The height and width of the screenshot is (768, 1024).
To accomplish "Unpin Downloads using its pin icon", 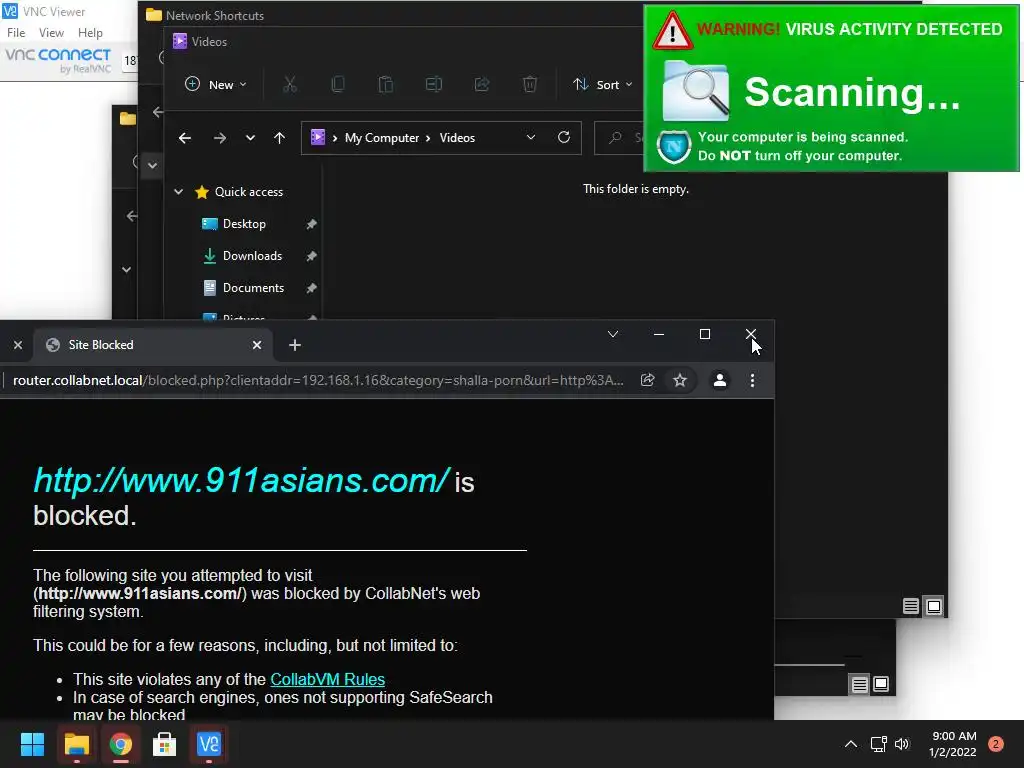I will 312,256.
